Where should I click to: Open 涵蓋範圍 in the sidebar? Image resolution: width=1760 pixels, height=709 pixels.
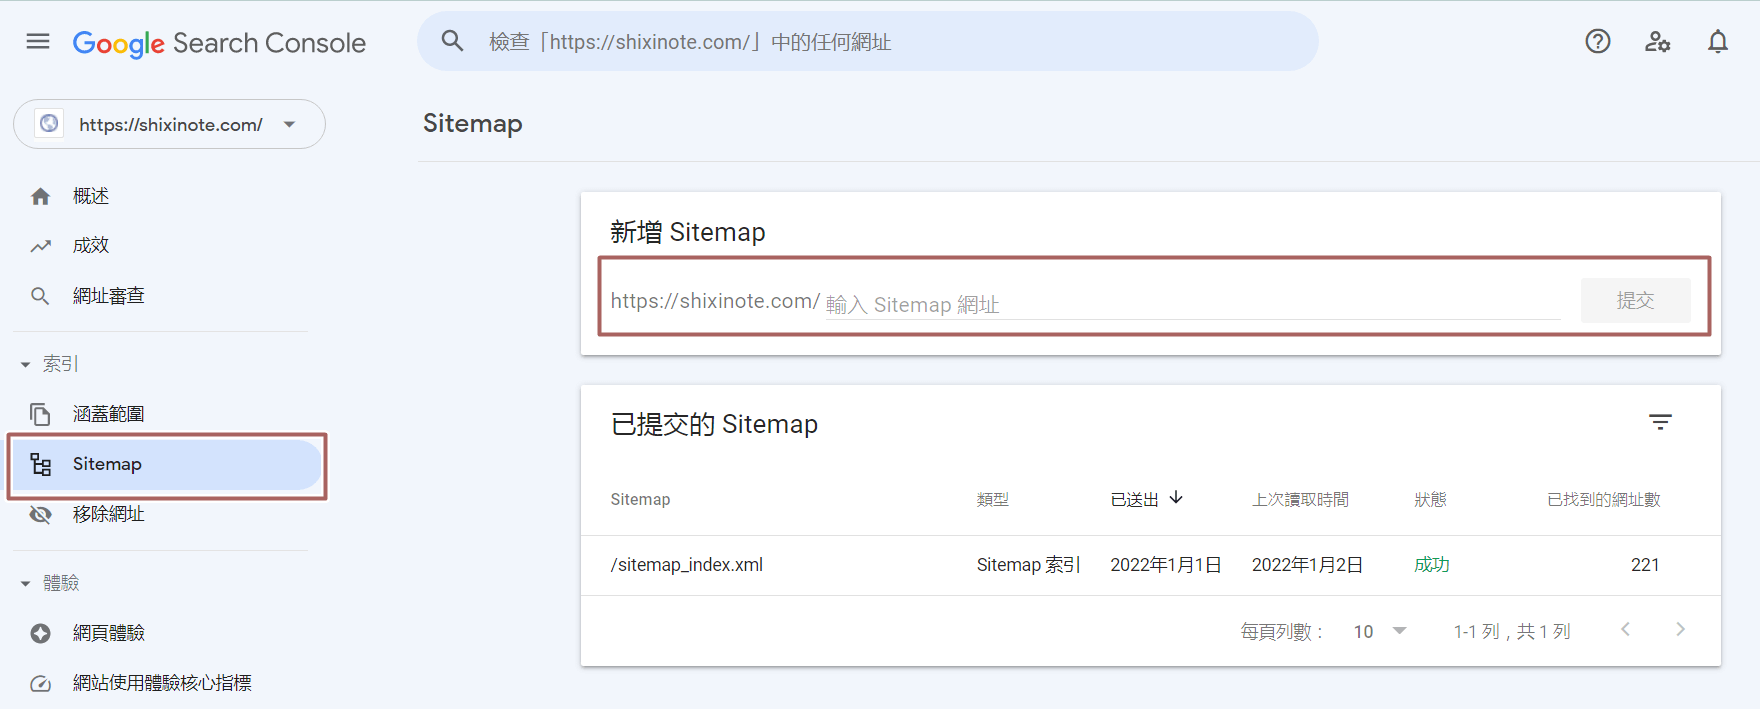109,414
